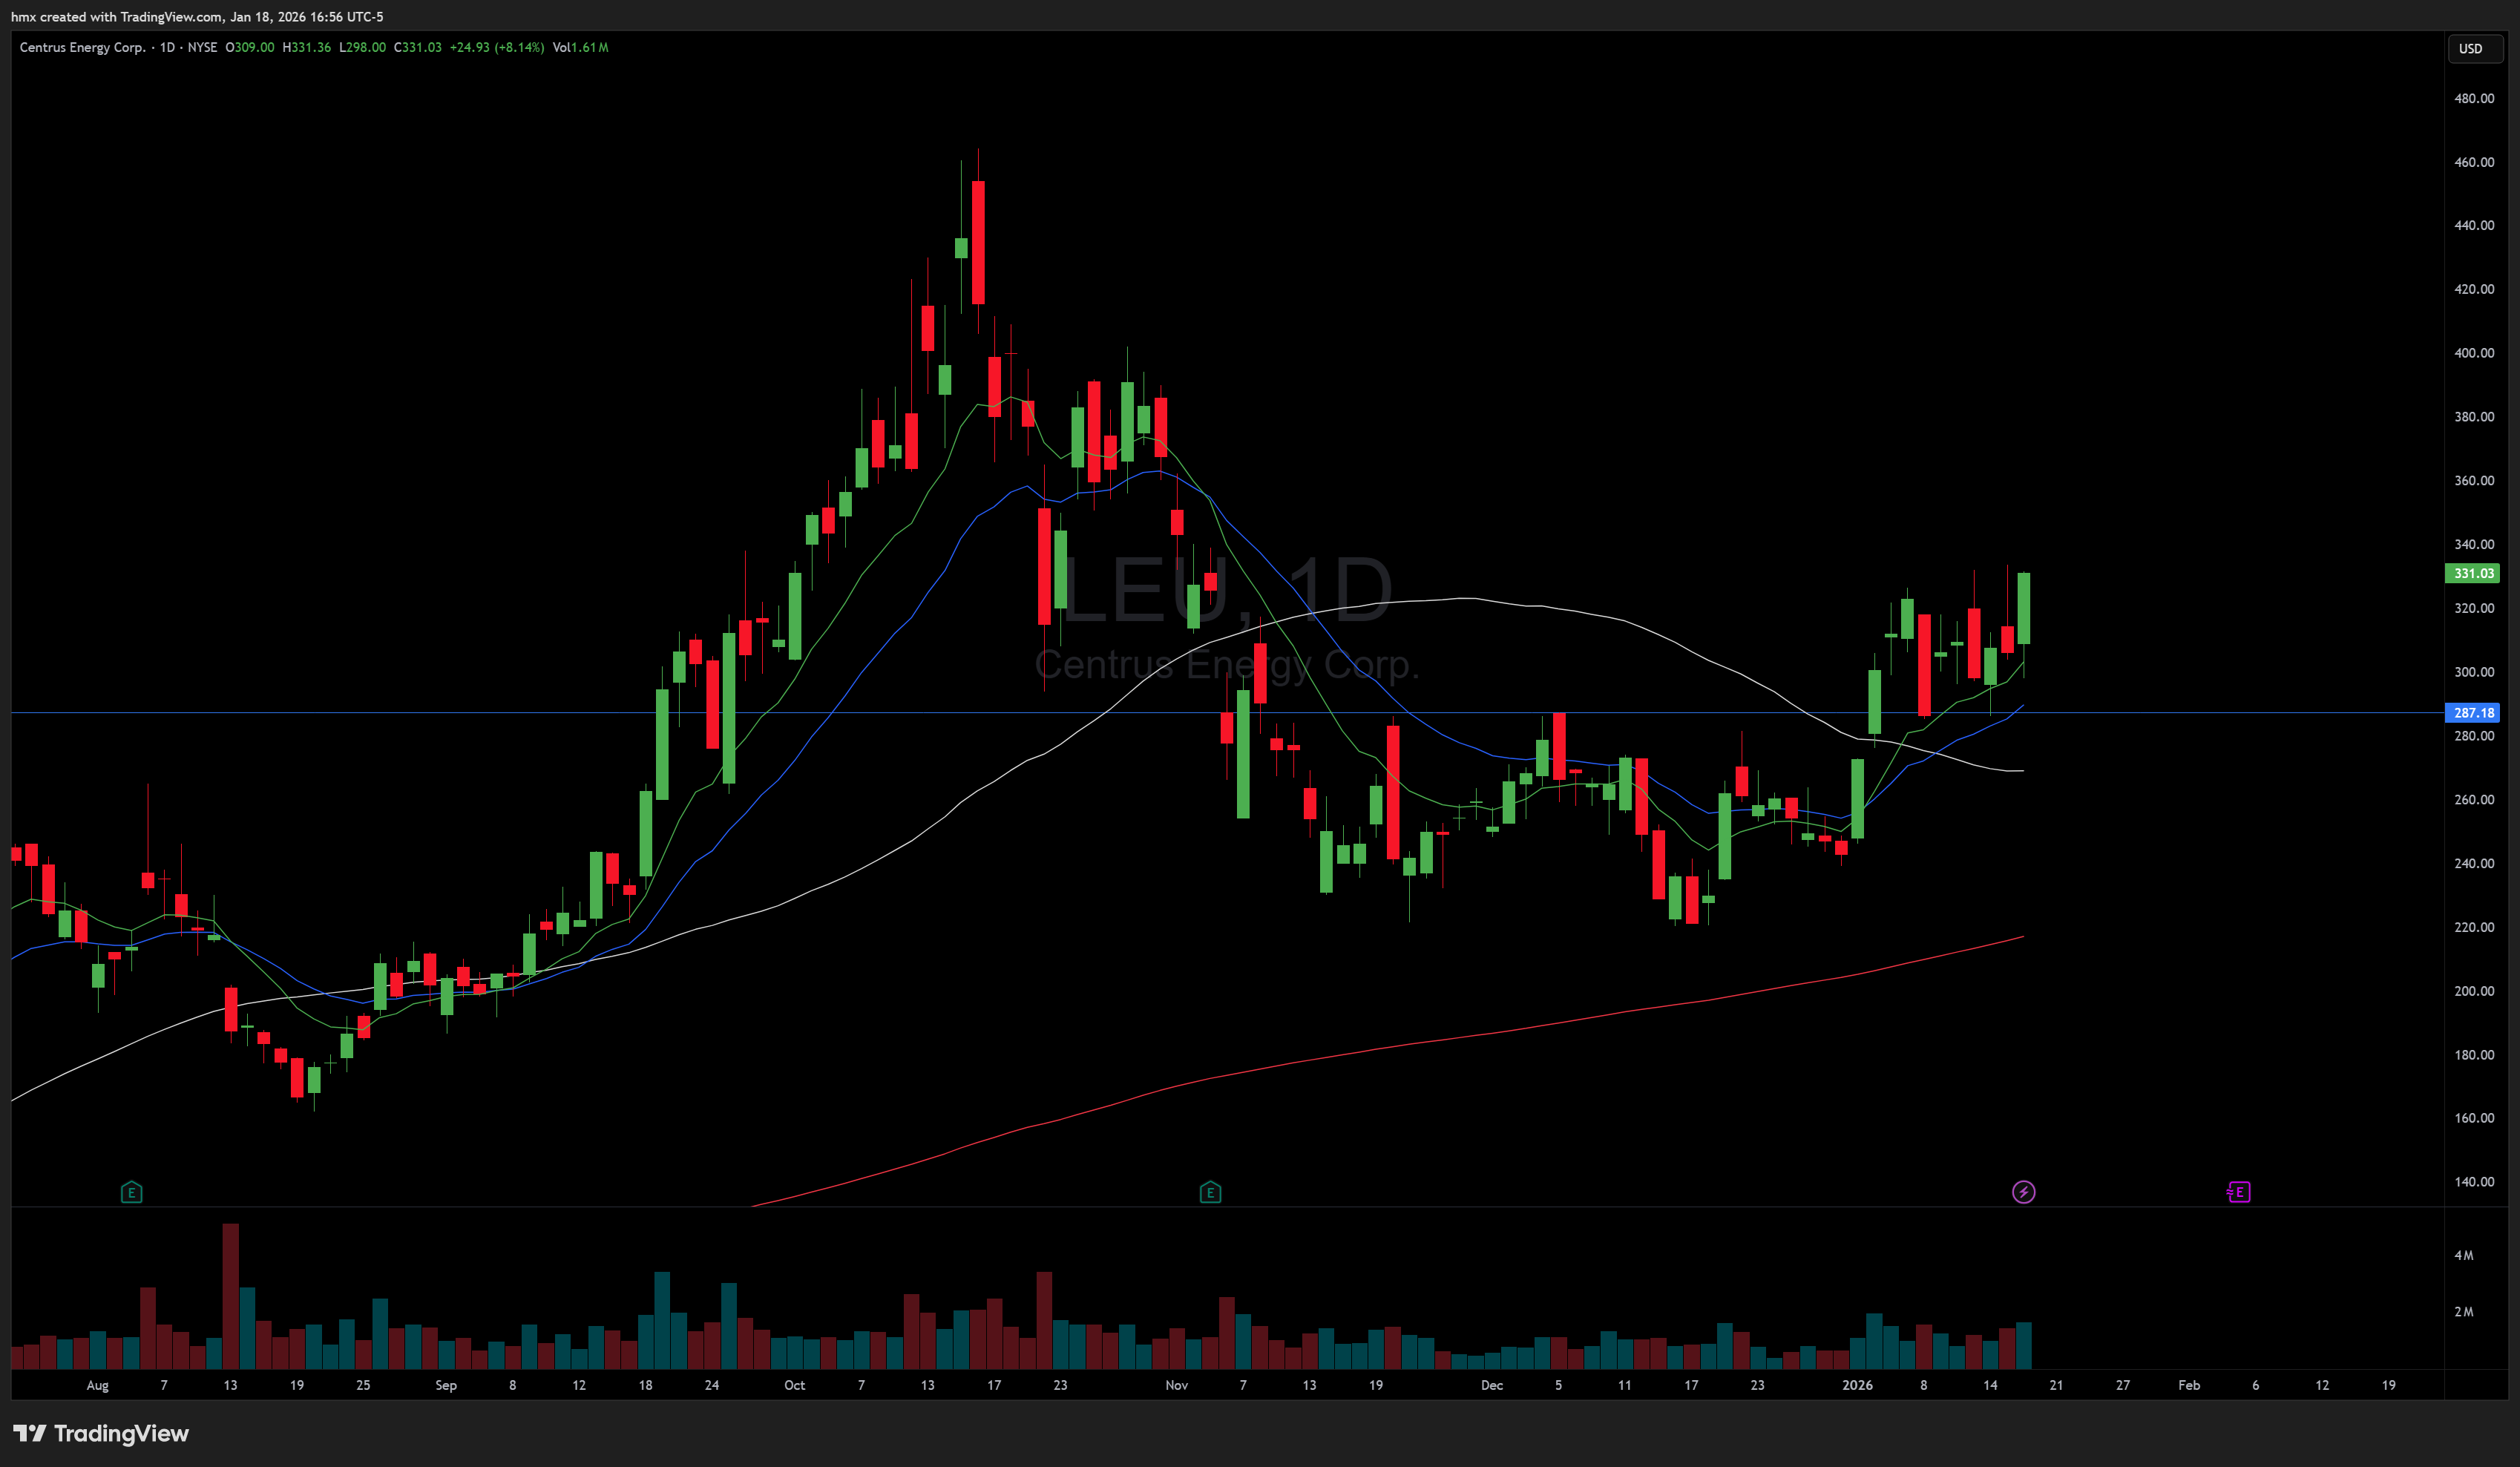Select the blue horizontal price line

pyautogui.click(x=400, y=713)
